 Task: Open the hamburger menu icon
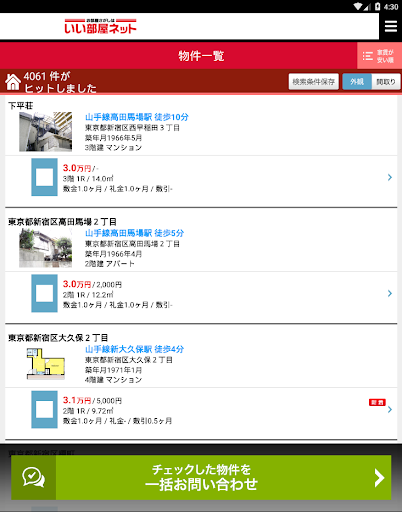click(391, 26)
